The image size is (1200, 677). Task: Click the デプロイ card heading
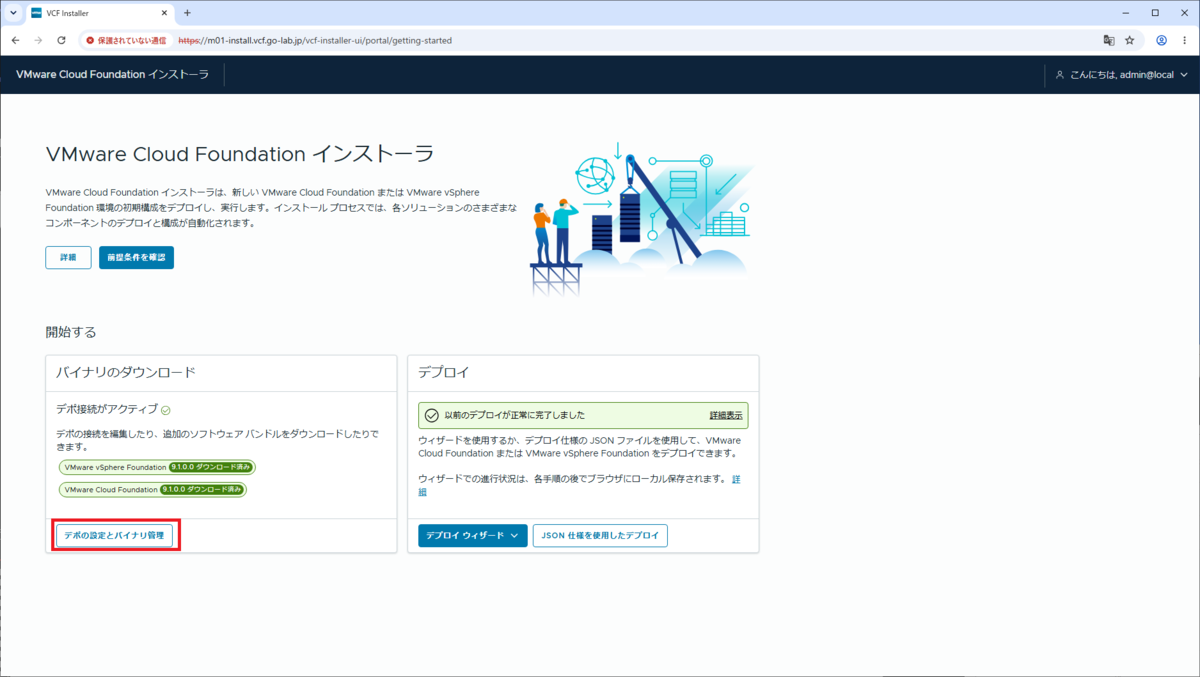pos(443,372)
